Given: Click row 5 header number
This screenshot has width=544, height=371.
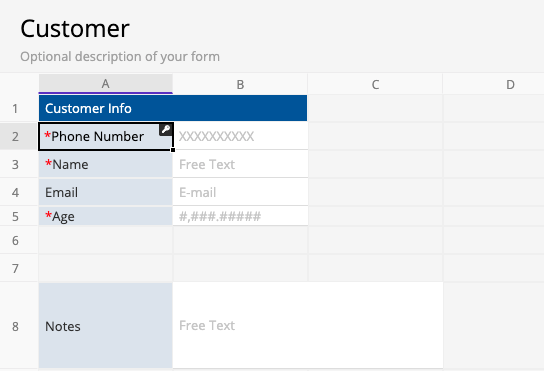Looking at the screenshot, I should pyautogui.click(x=15, y=216).
